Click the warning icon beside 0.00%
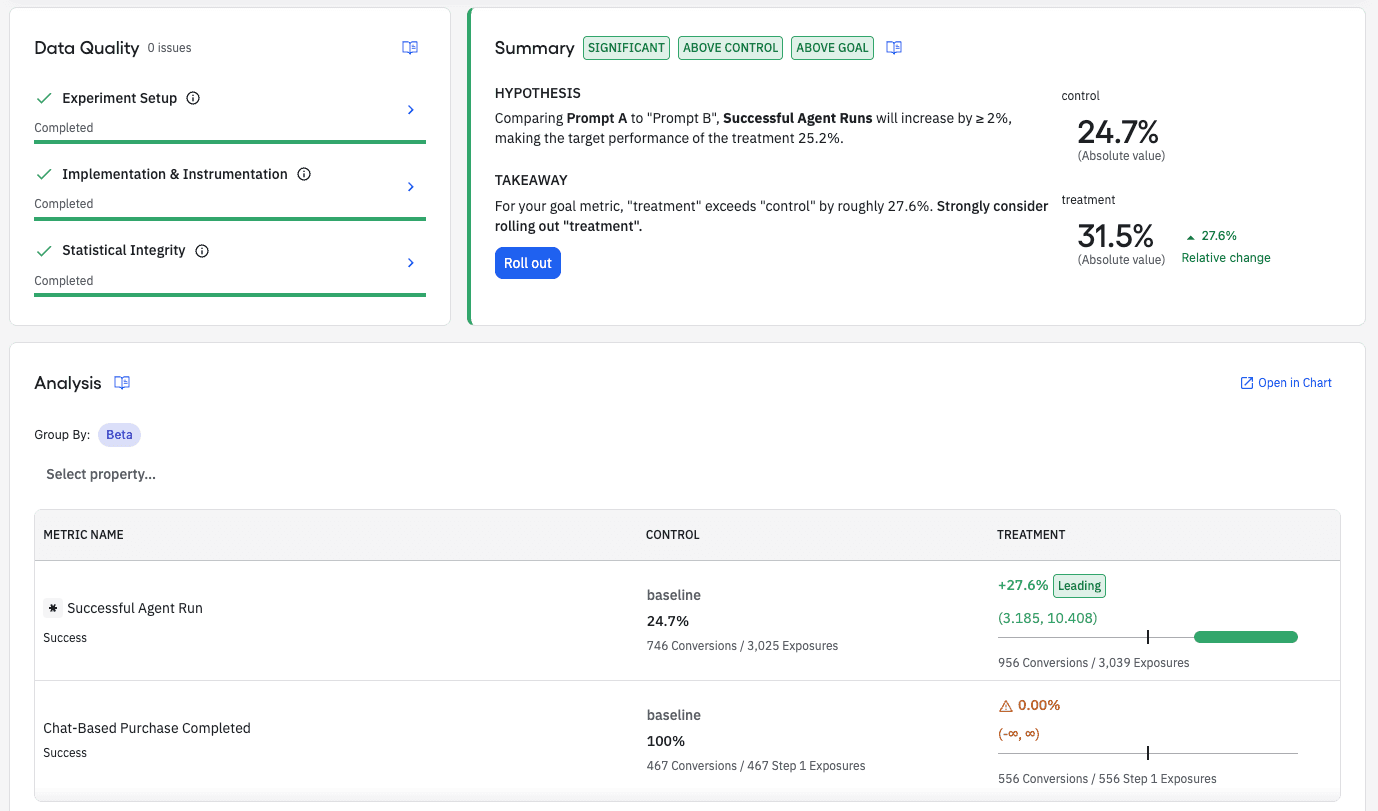The image size is (1378, 811). (1006, 706)
